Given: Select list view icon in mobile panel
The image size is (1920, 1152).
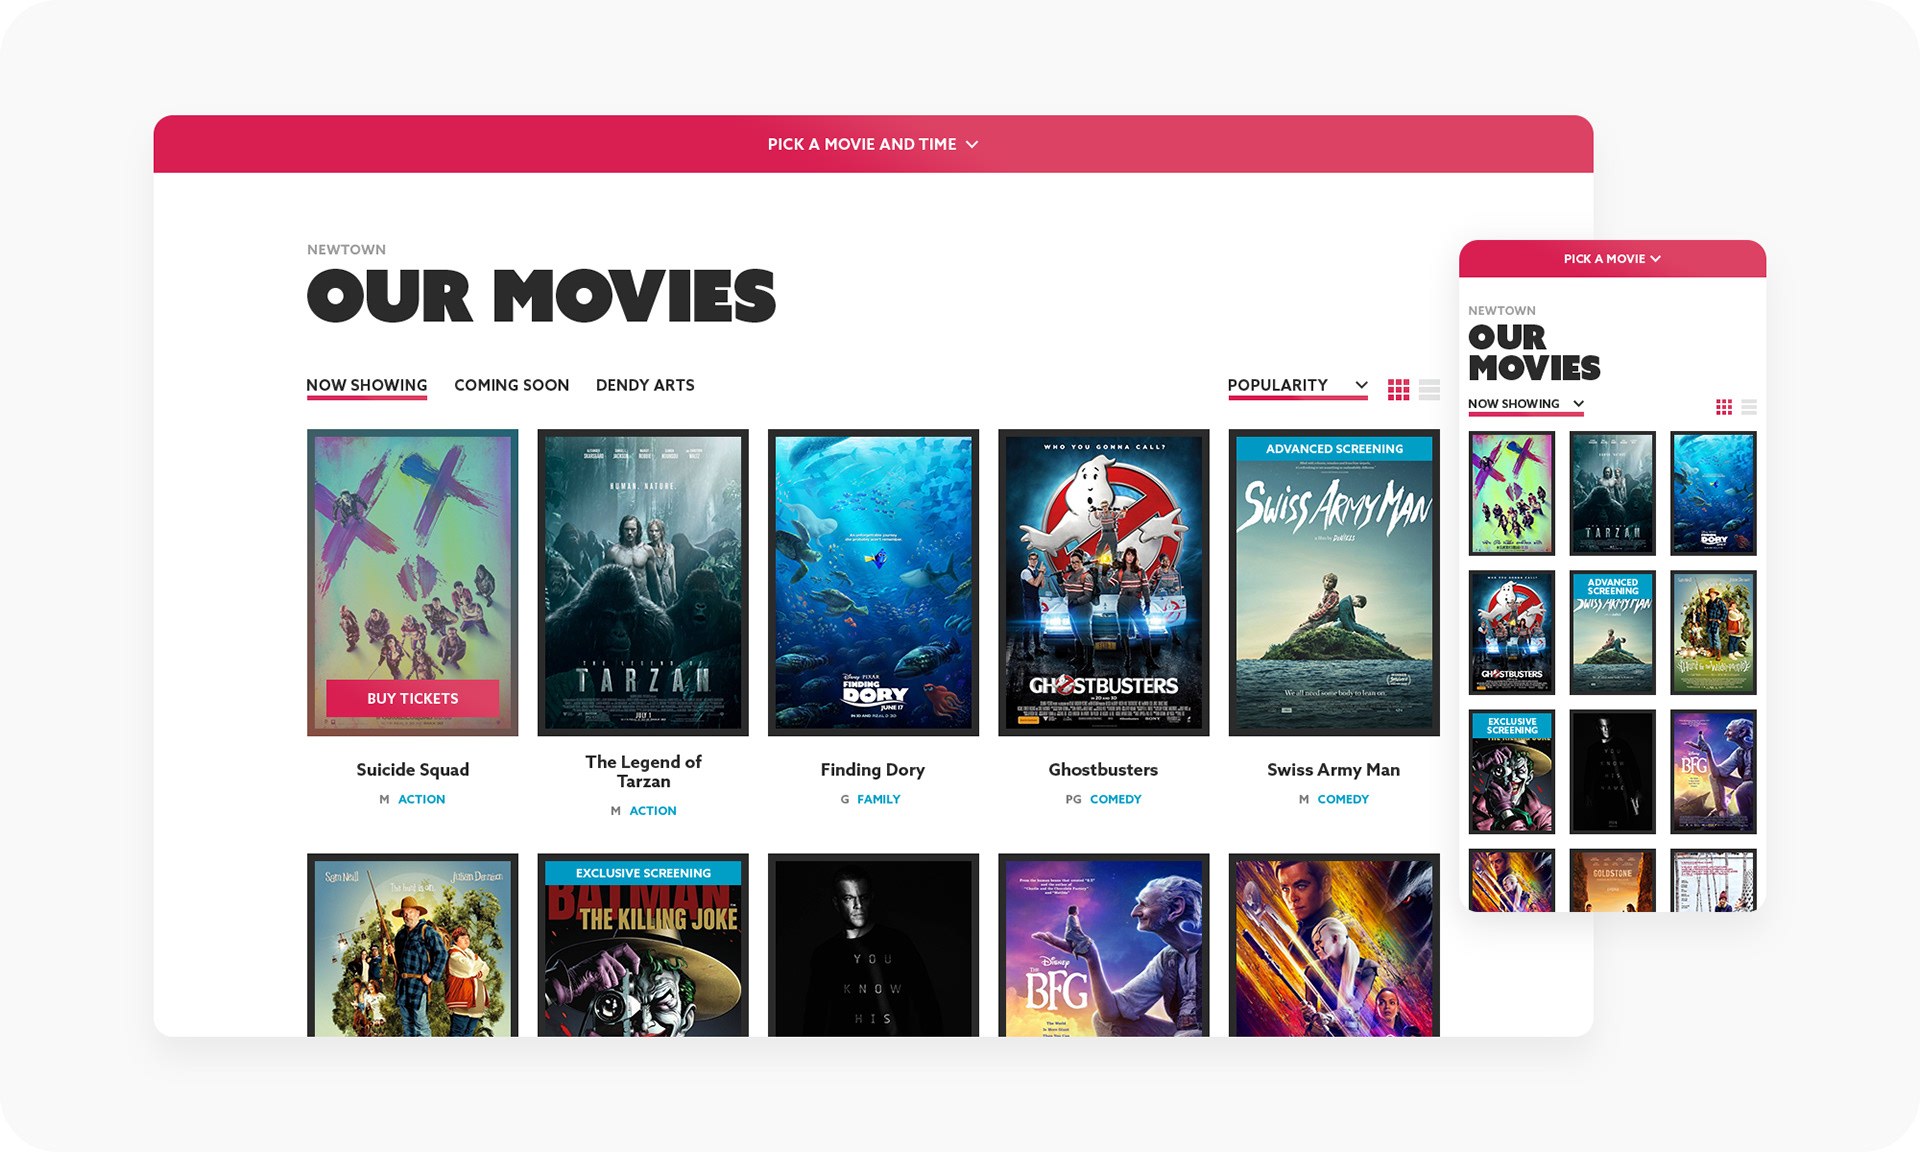Looking at the screenshot, I should tap(1749, 407).
